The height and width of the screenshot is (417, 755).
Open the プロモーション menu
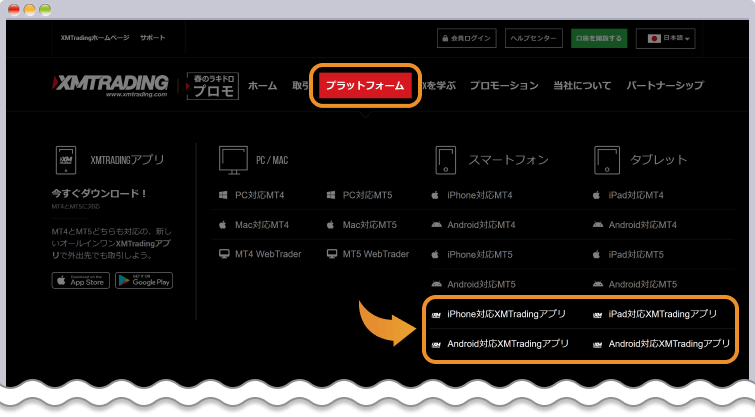504,86
